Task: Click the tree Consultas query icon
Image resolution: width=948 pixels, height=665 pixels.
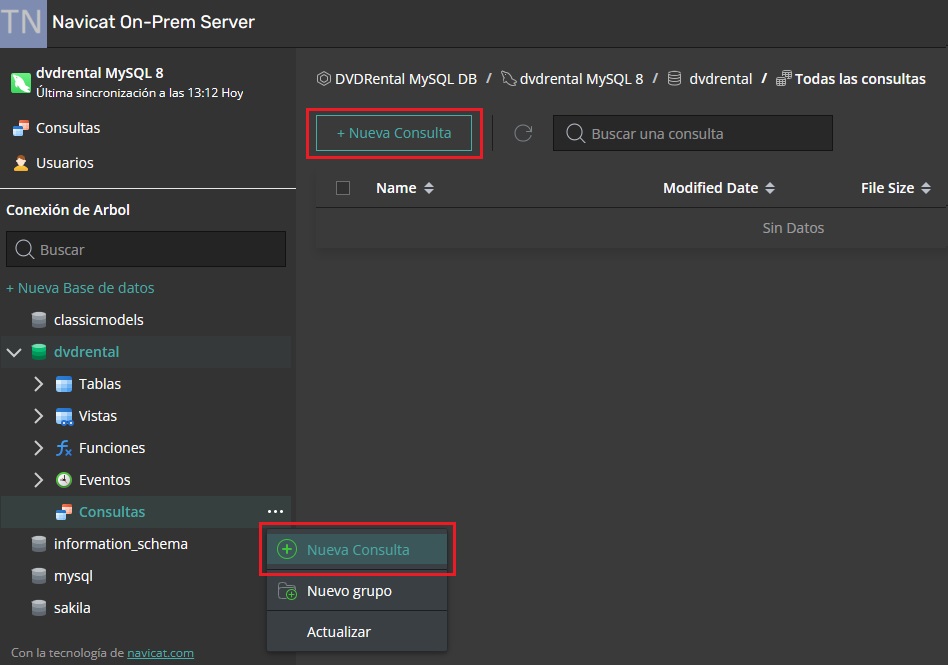Action: [x=63, y=512]
